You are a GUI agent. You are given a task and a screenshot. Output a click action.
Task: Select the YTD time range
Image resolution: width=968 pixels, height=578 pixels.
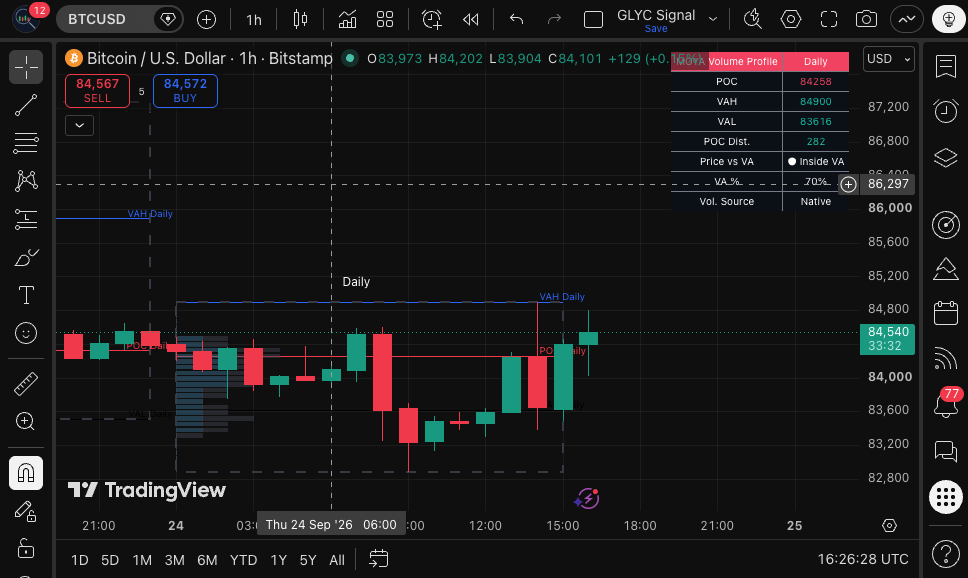pyautogui.click(x=243, y=560)
